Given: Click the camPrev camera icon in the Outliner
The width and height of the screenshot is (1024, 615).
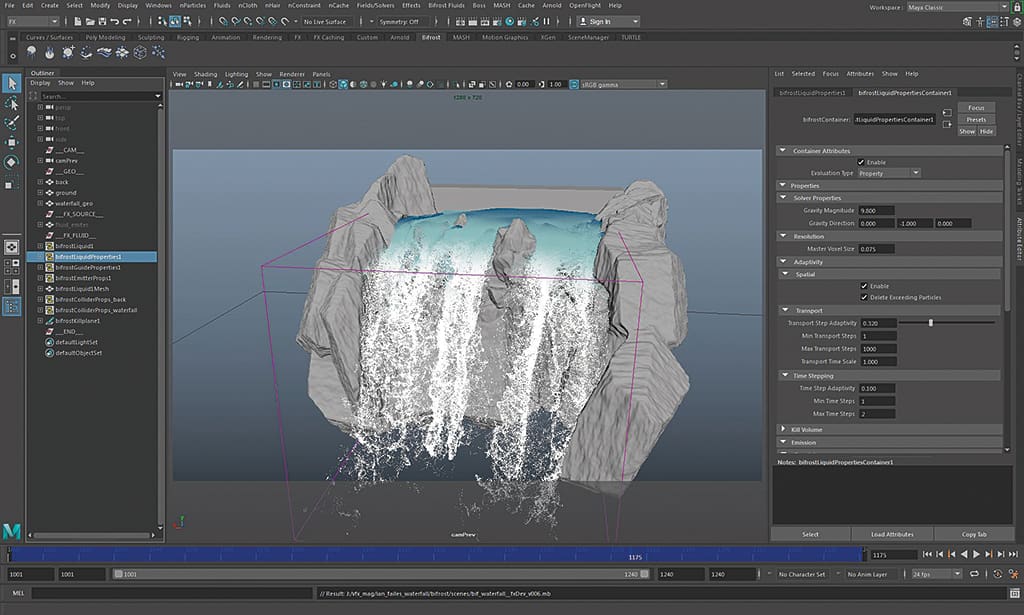Looking at the screenshot, I should pos(50,160).
